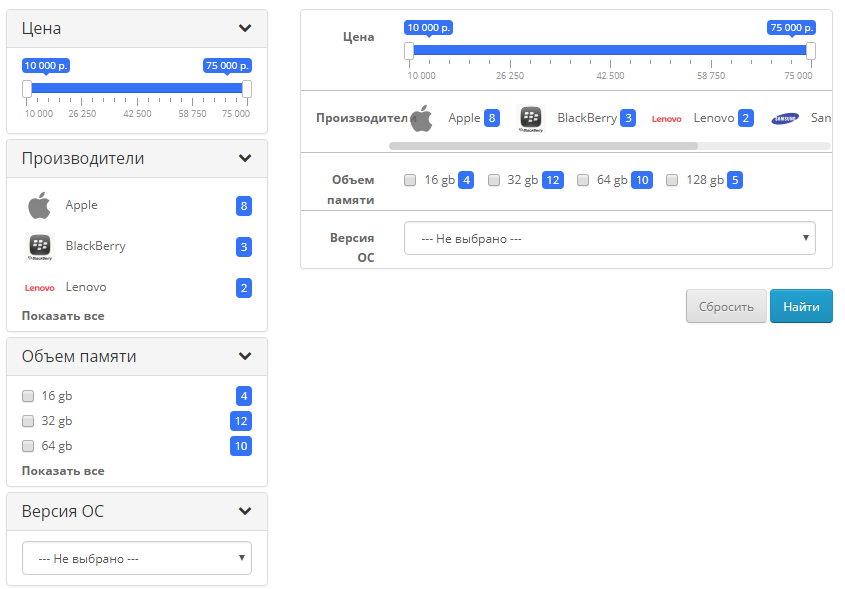Open horizontal Версия ОС dropdown
The width and height of the screenshot is (845, 589).
609,238
